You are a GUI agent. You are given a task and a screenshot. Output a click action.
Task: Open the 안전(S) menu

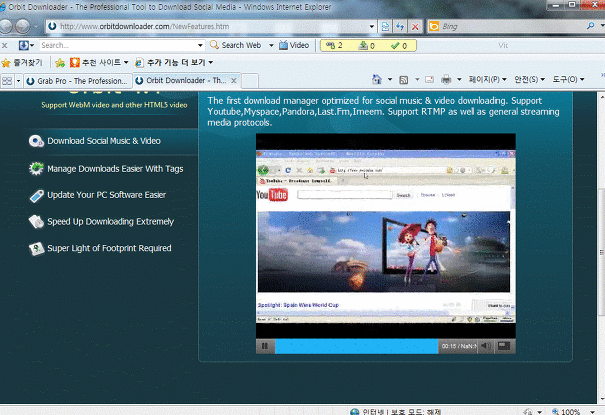click(x=529, y=79)
